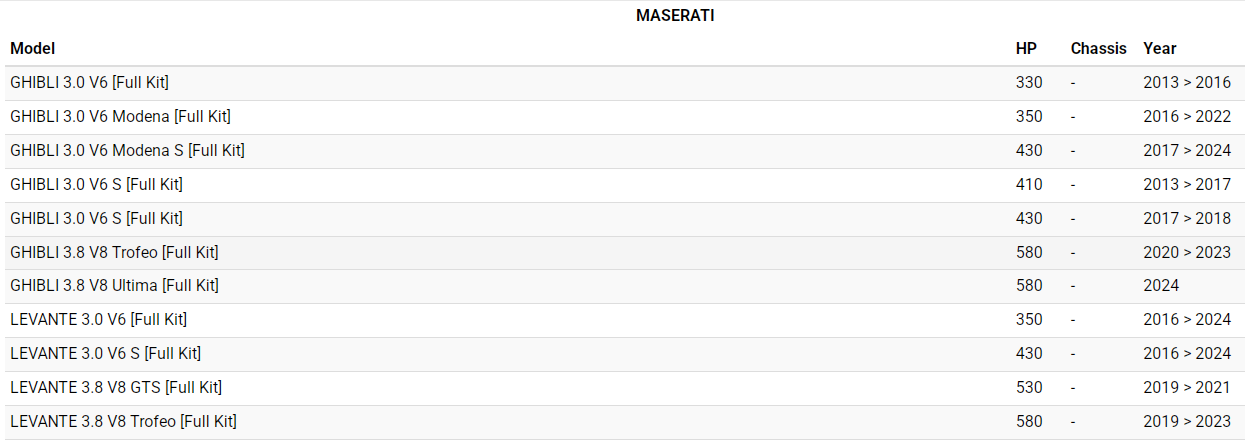1245x441 pixels.
Task: Click the Chassis column header
Action: pyautogui.click(x=1098, y=48)
